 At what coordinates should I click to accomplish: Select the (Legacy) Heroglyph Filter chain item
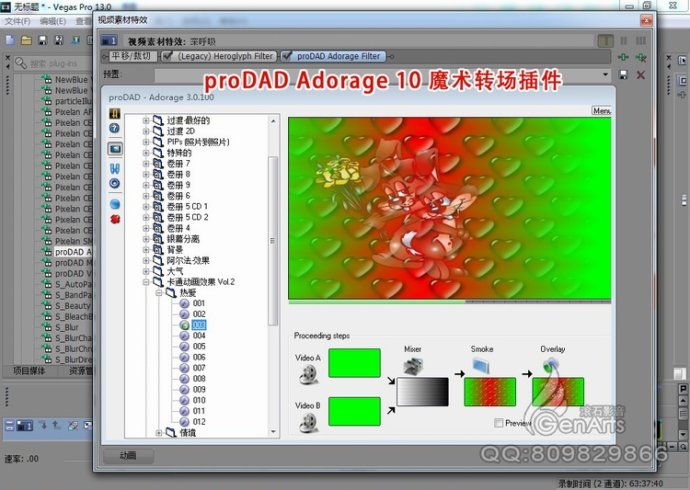[x=219, y=56]
